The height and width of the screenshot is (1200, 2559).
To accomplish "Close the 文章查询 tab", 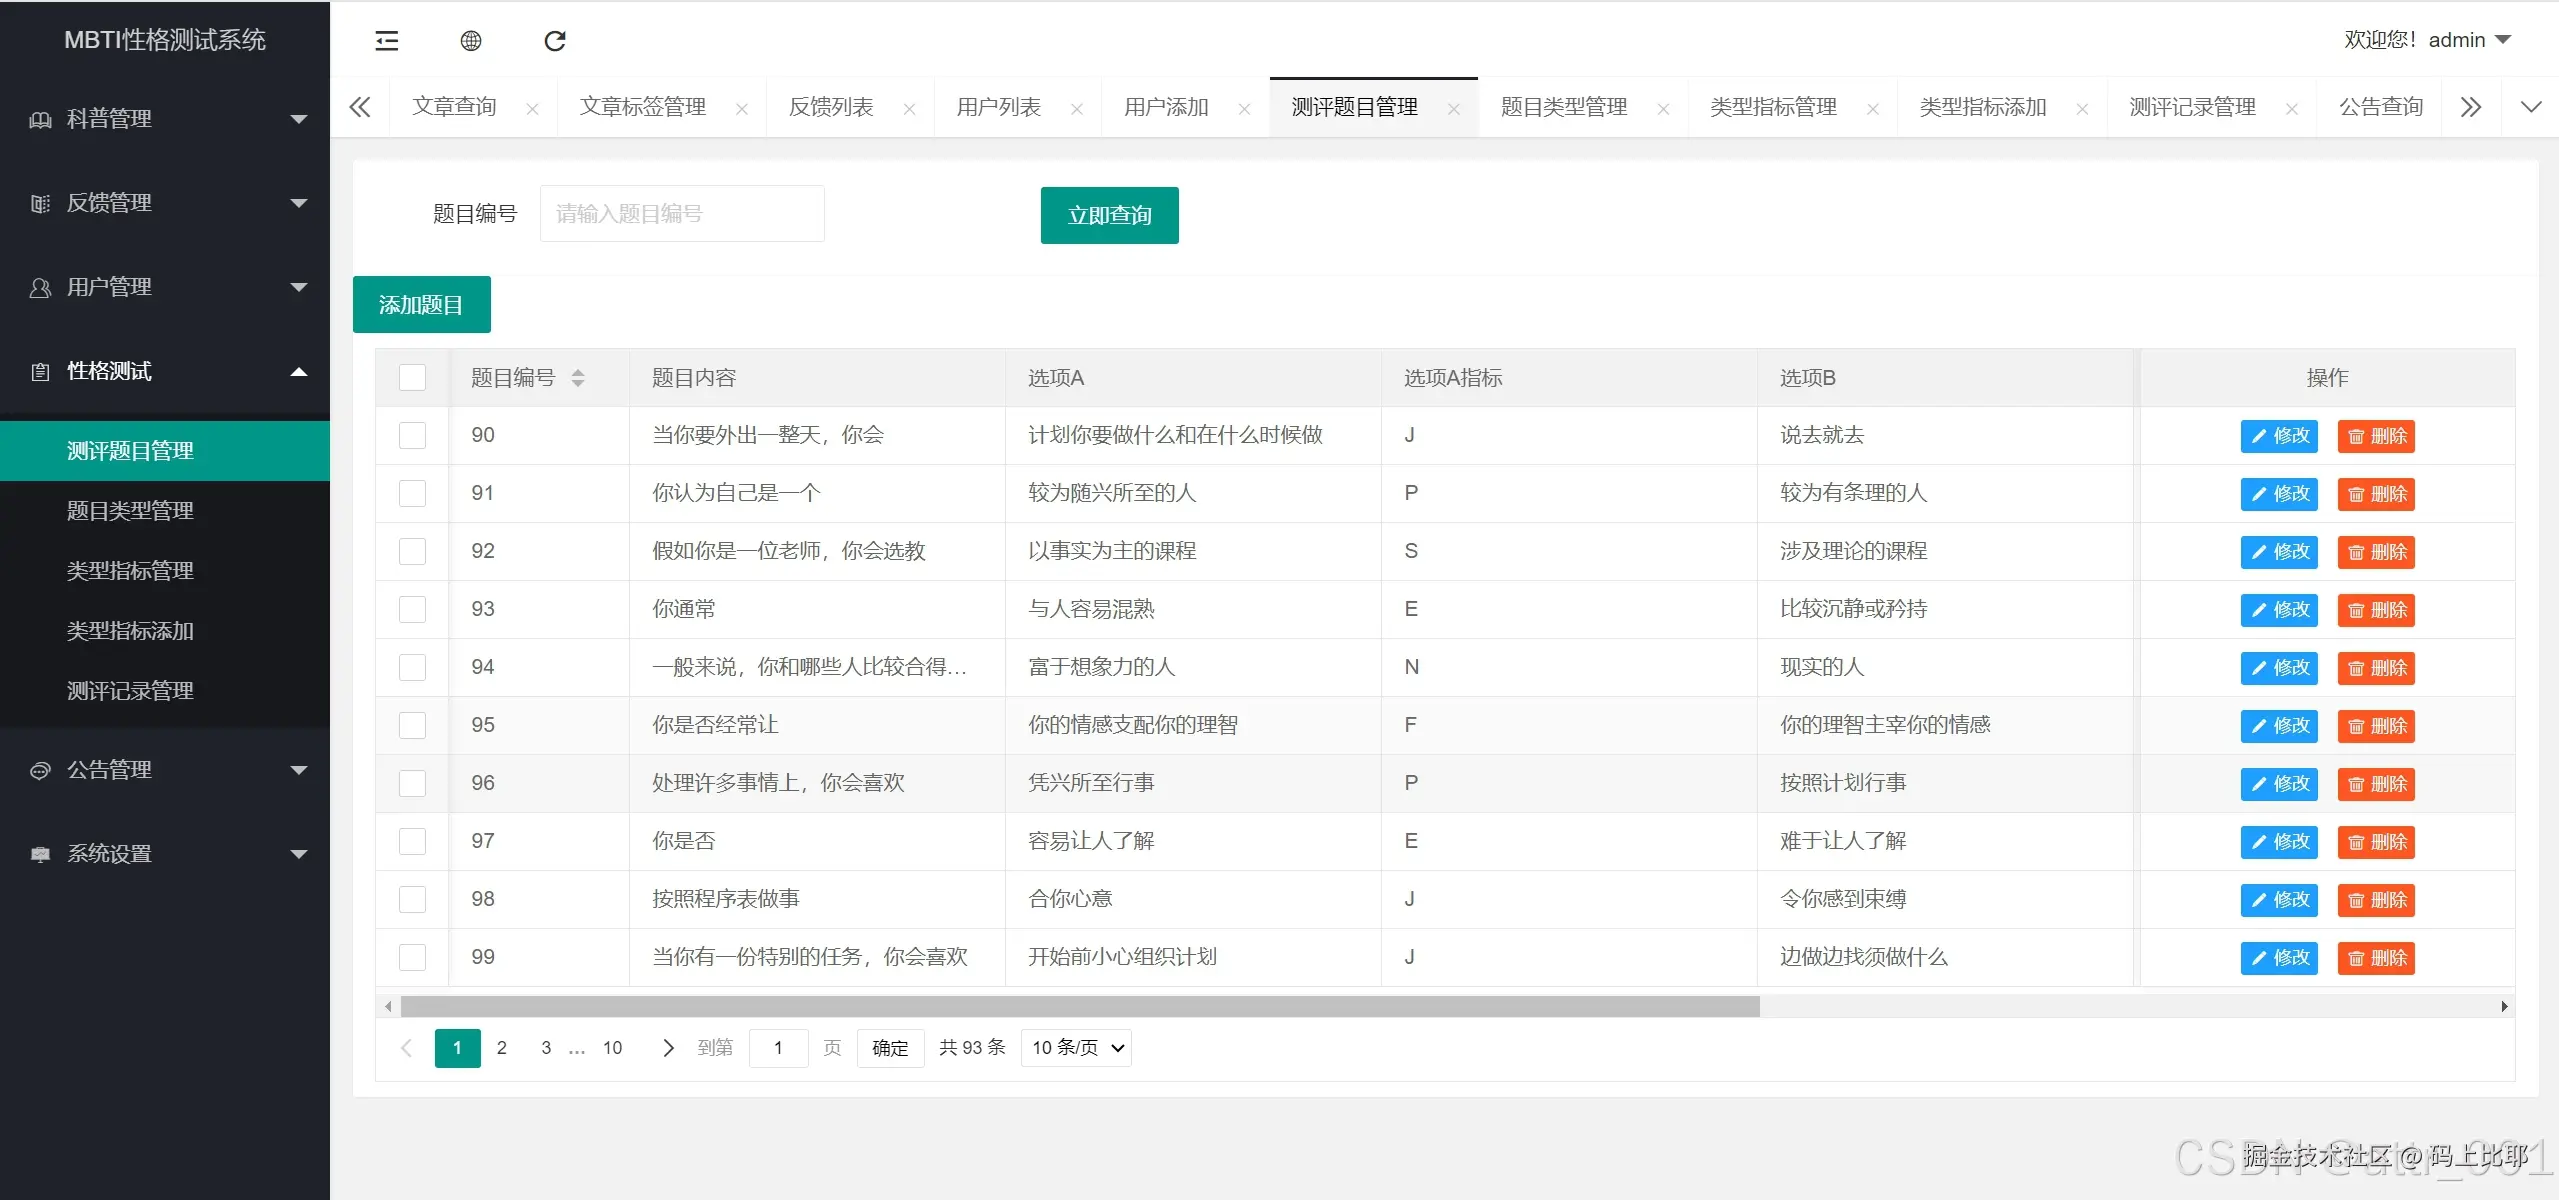I will point(532,109).
